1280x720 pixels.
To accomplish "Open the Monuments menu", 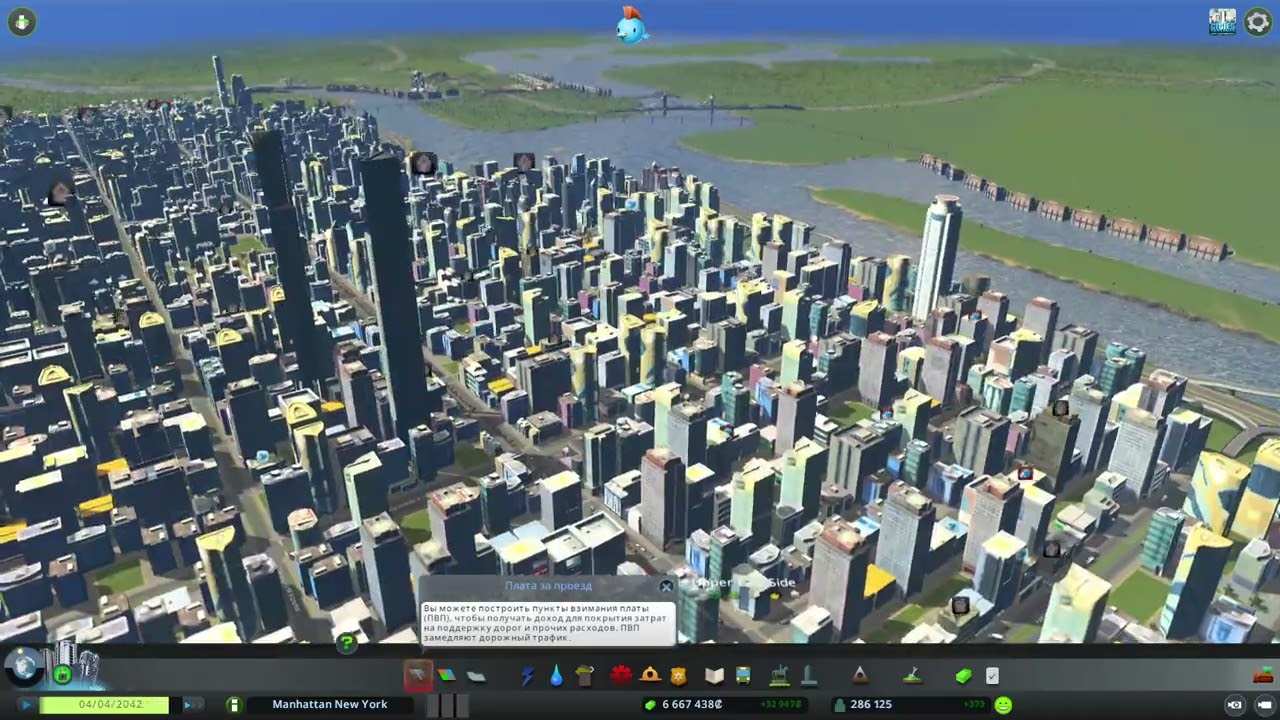I will [859, 676].
